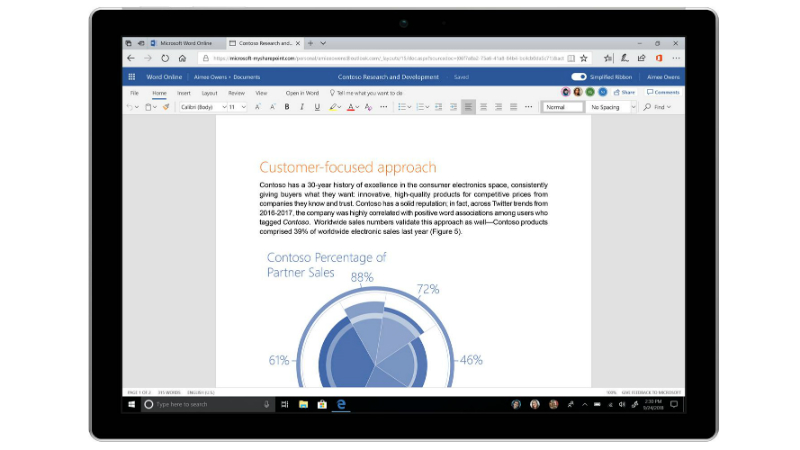Toggle the Simplified Ribbon switch
The image size is (800, 450).
(579, 77)
